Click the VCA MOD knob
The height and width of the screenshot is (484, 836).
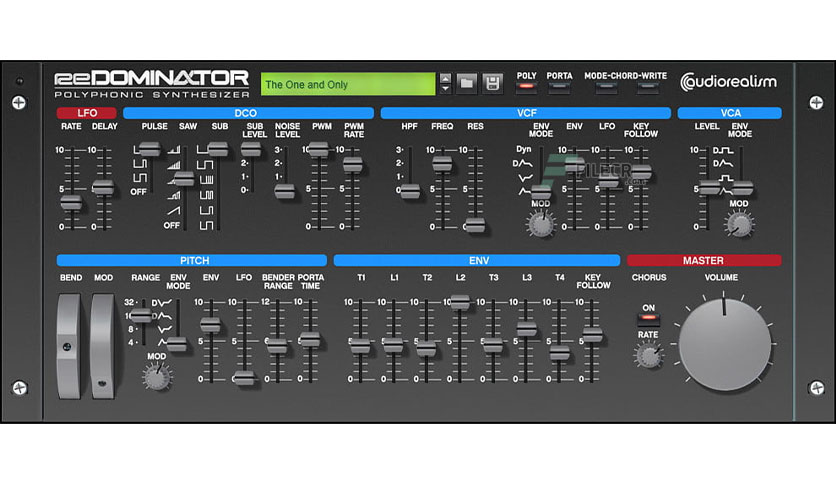point(739,224)
